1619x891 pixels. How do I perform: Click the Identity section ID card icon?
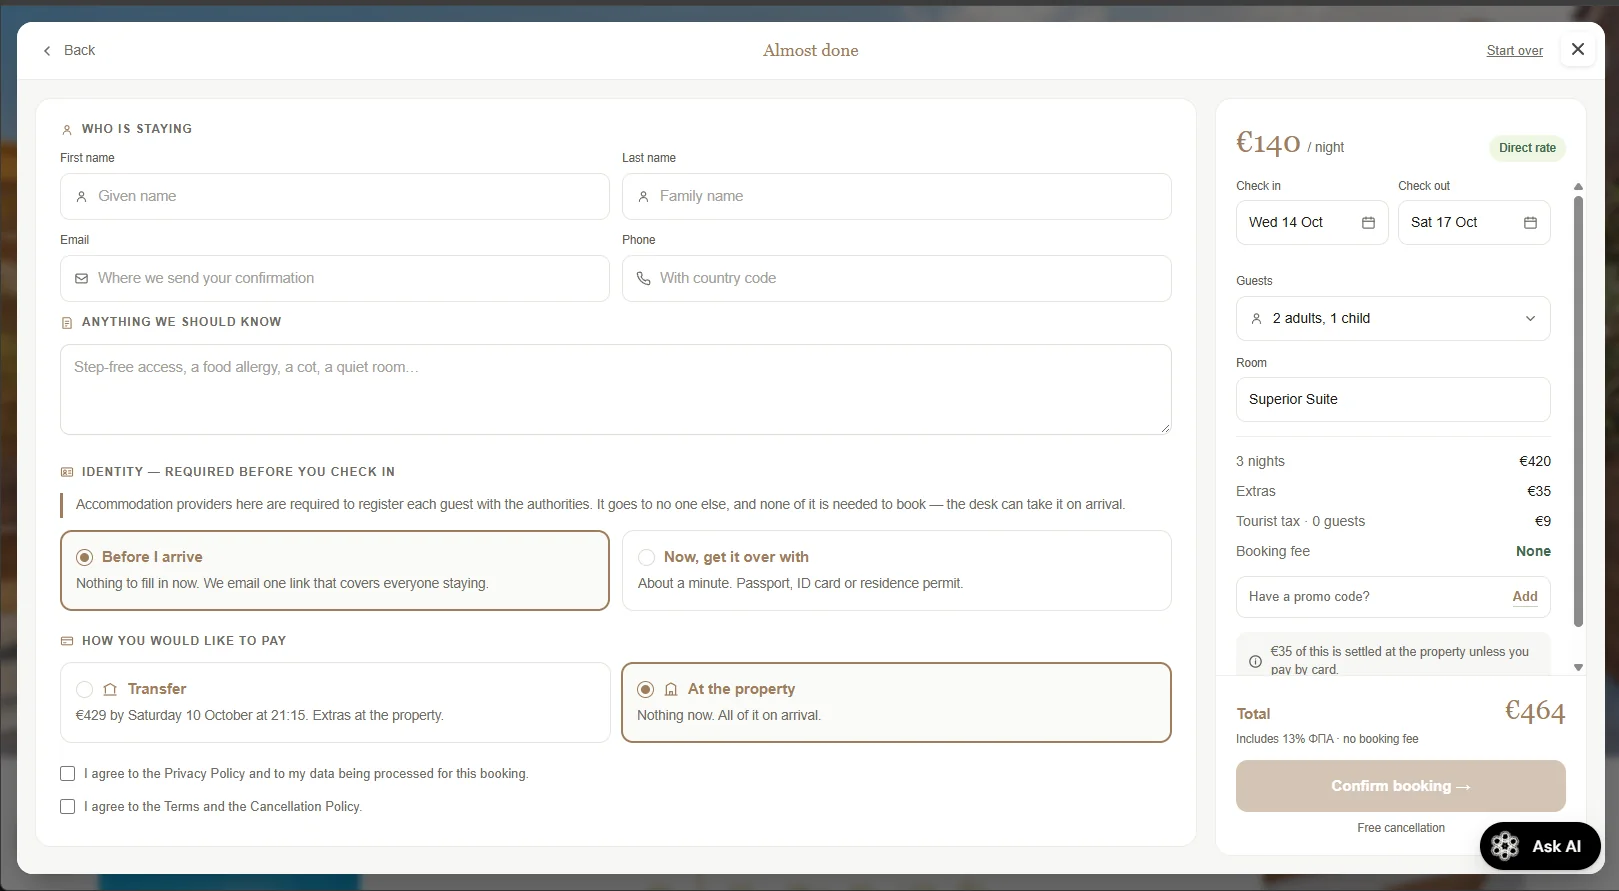(67, 472)
